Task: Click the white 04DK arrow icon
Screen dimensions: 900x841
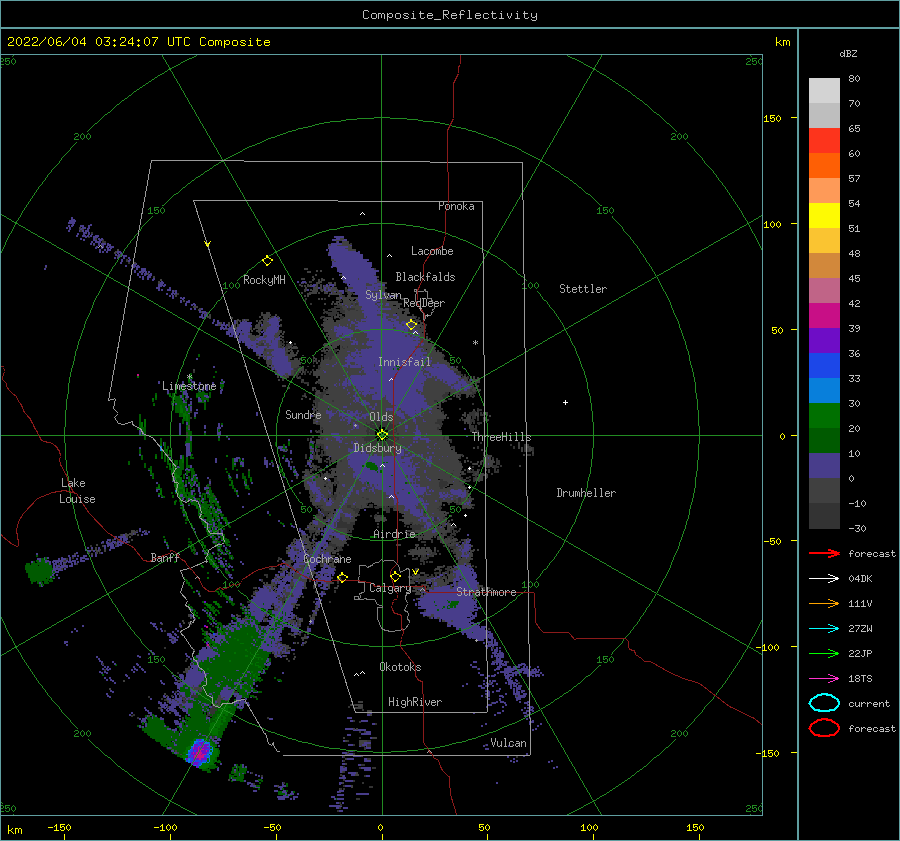Action: tap(824, 579)
